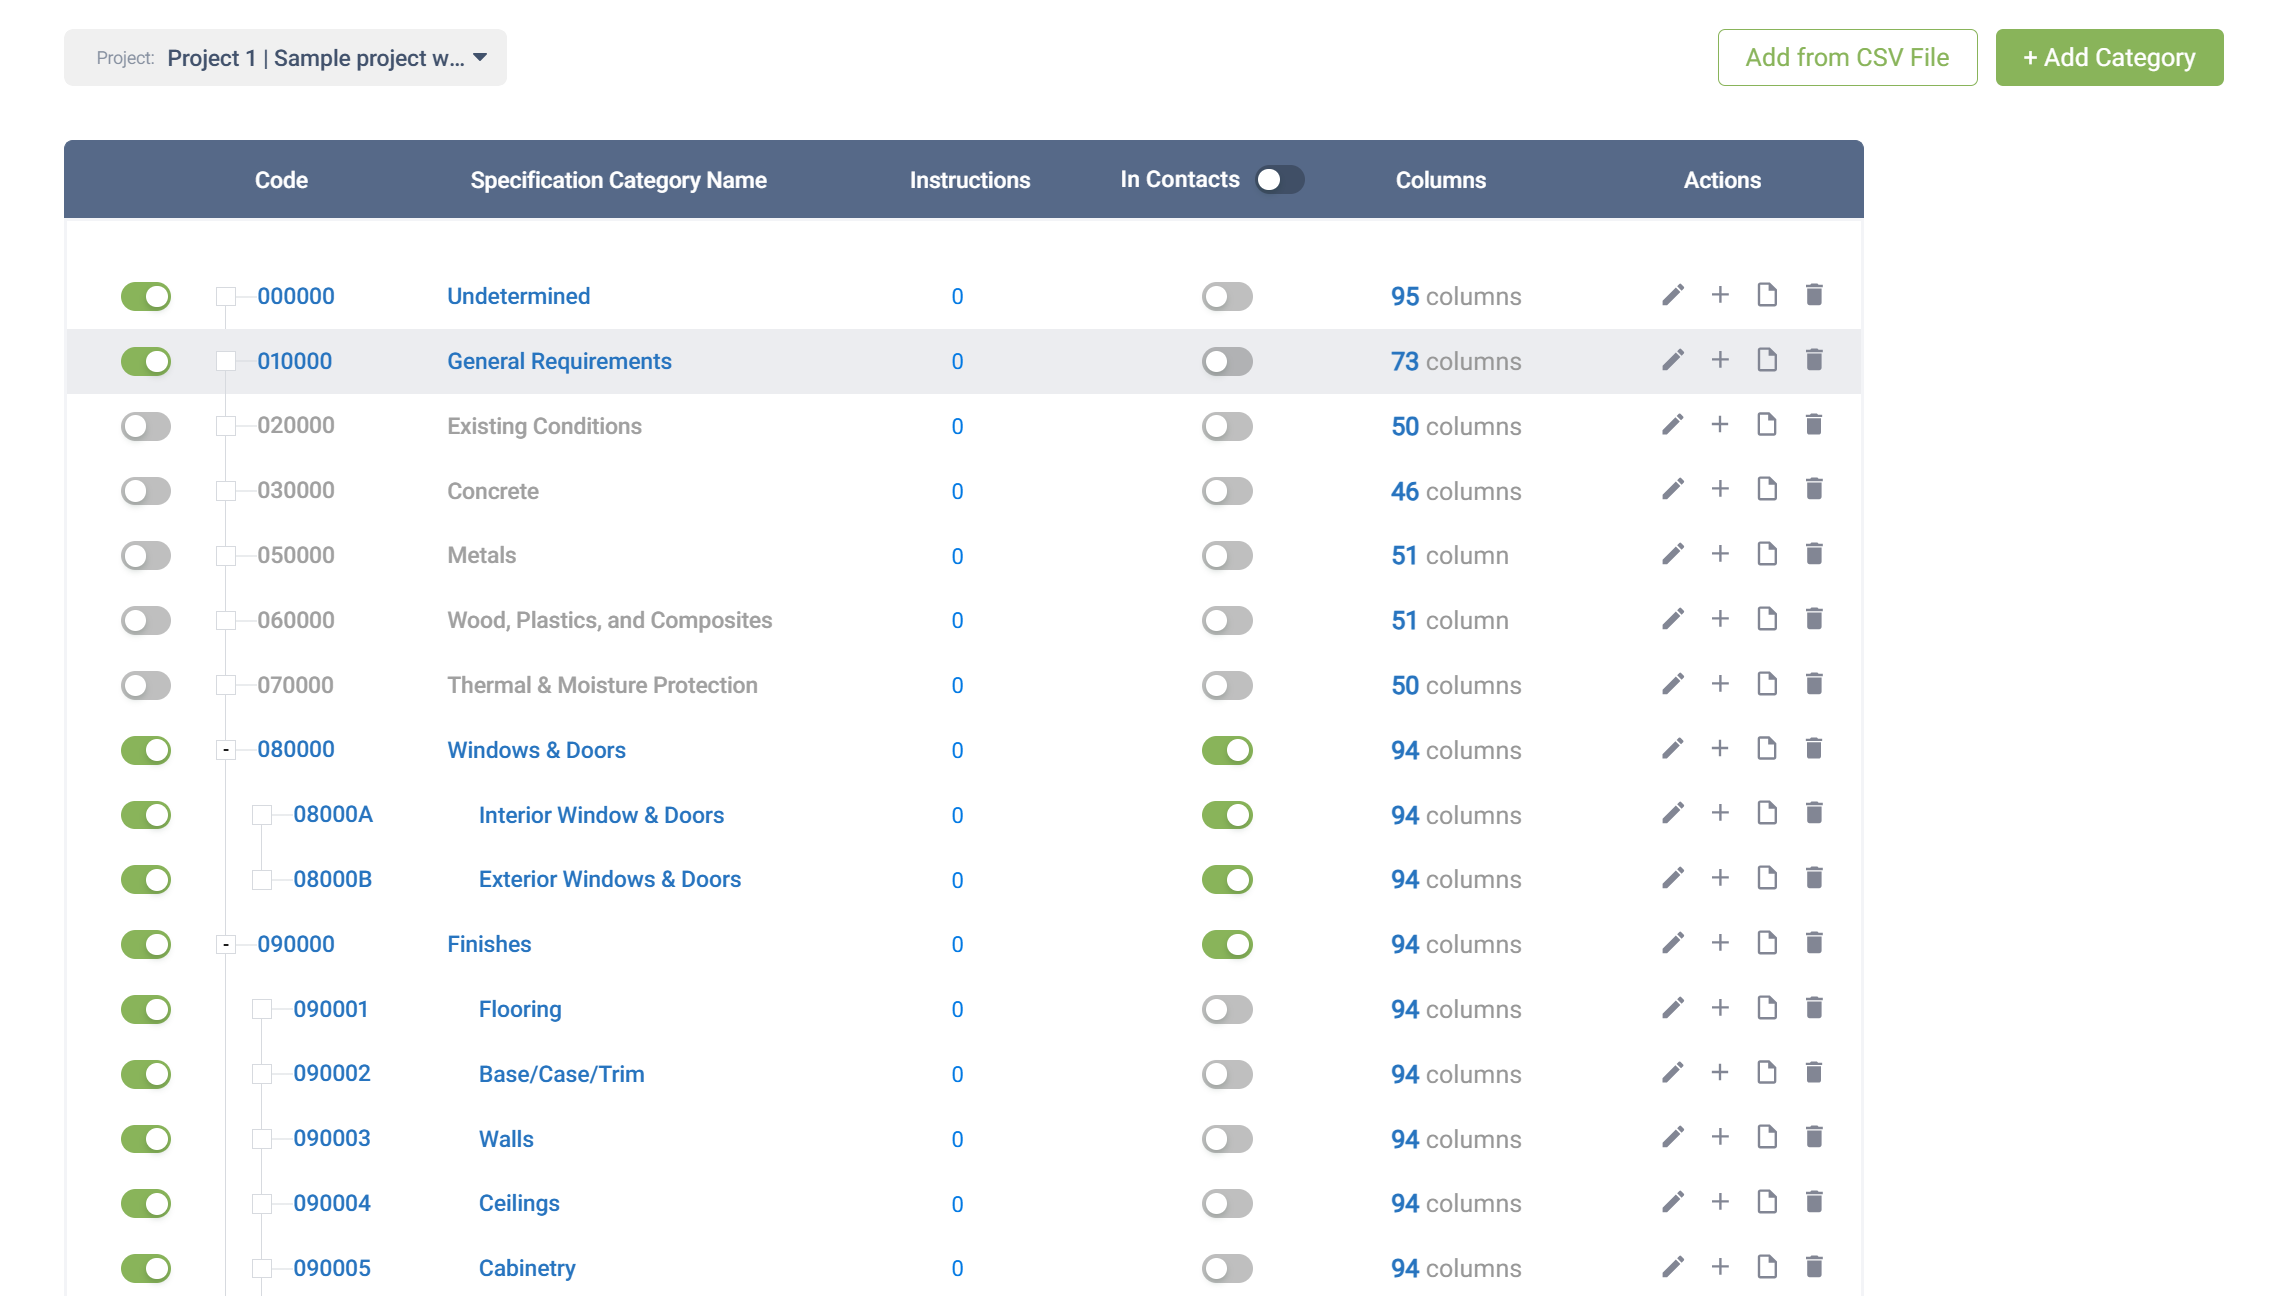Click the + Add Category button
The width and height of the screenshot is (2273, 1296).
click(x=2108, y=57)
